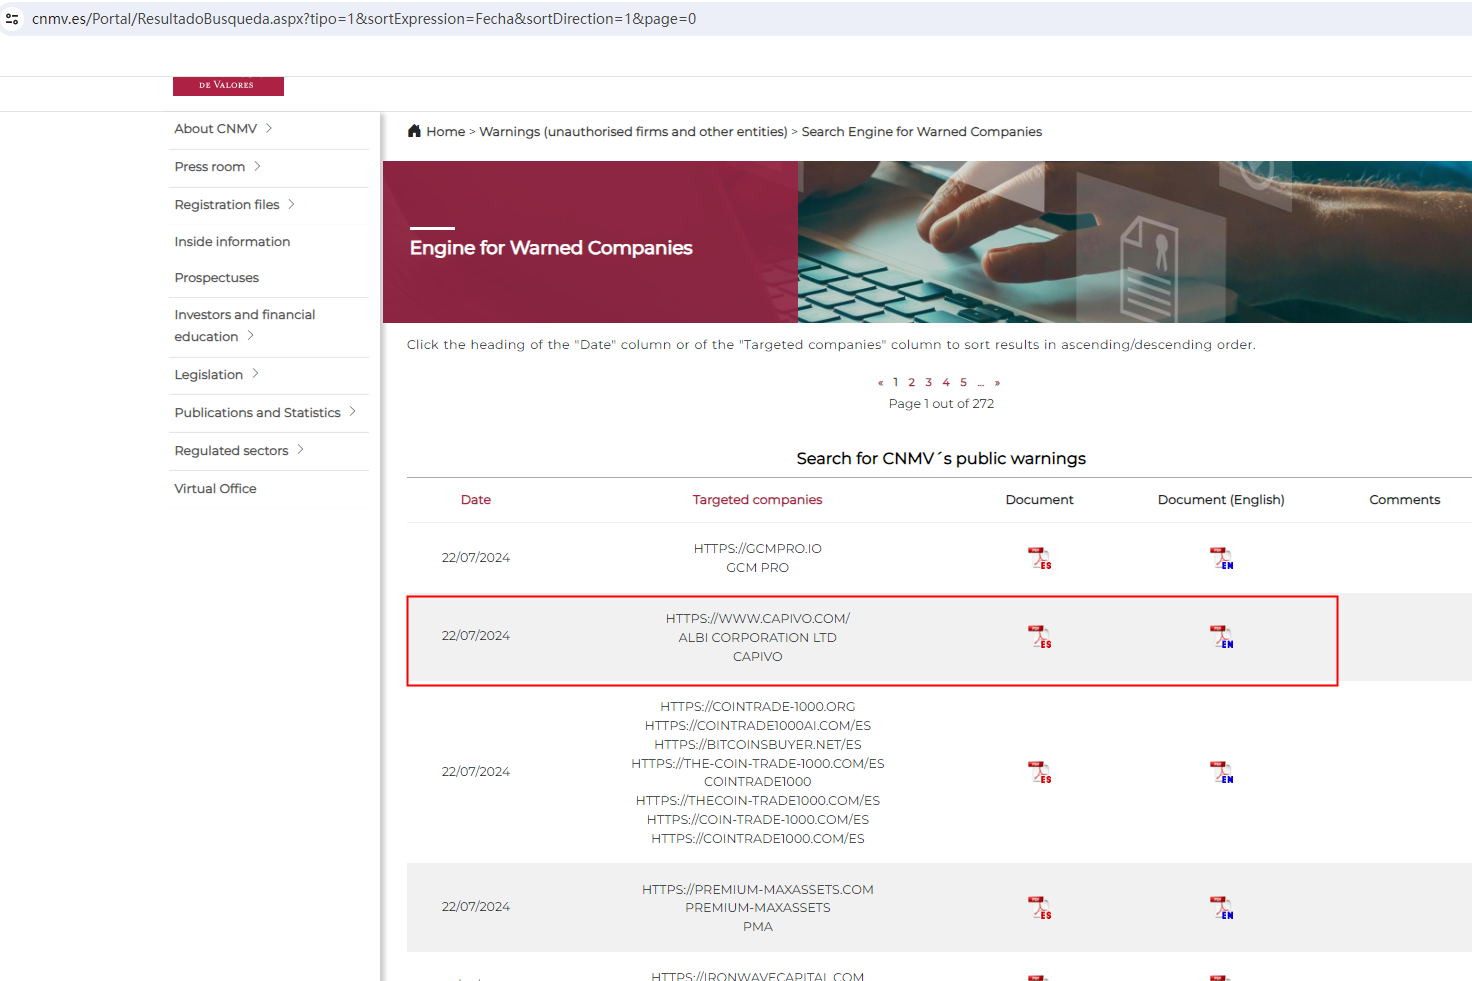Select HTTPS://GCMPRO.IO text

click(x=758, y=549)
